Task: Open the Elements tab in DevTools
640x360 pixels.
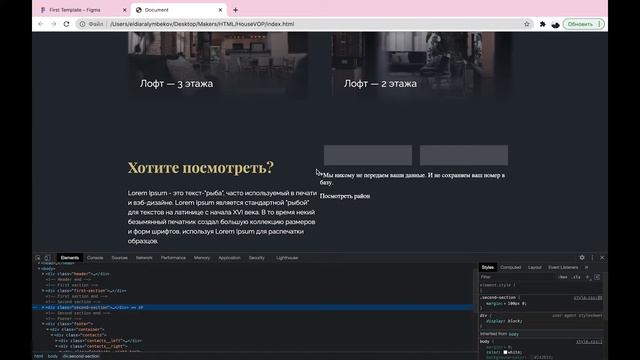Action: (70, 258)
